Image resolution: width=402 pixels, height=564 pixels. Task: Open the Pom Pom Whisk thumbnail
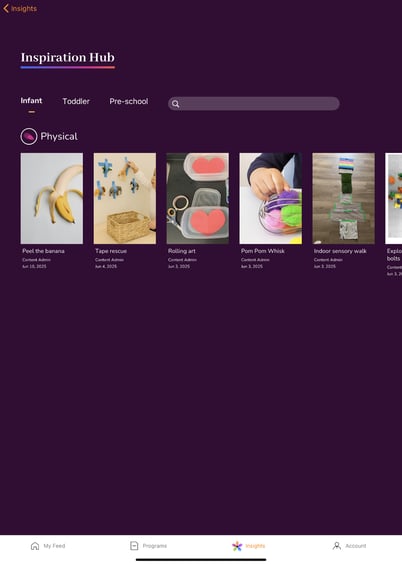271,199
